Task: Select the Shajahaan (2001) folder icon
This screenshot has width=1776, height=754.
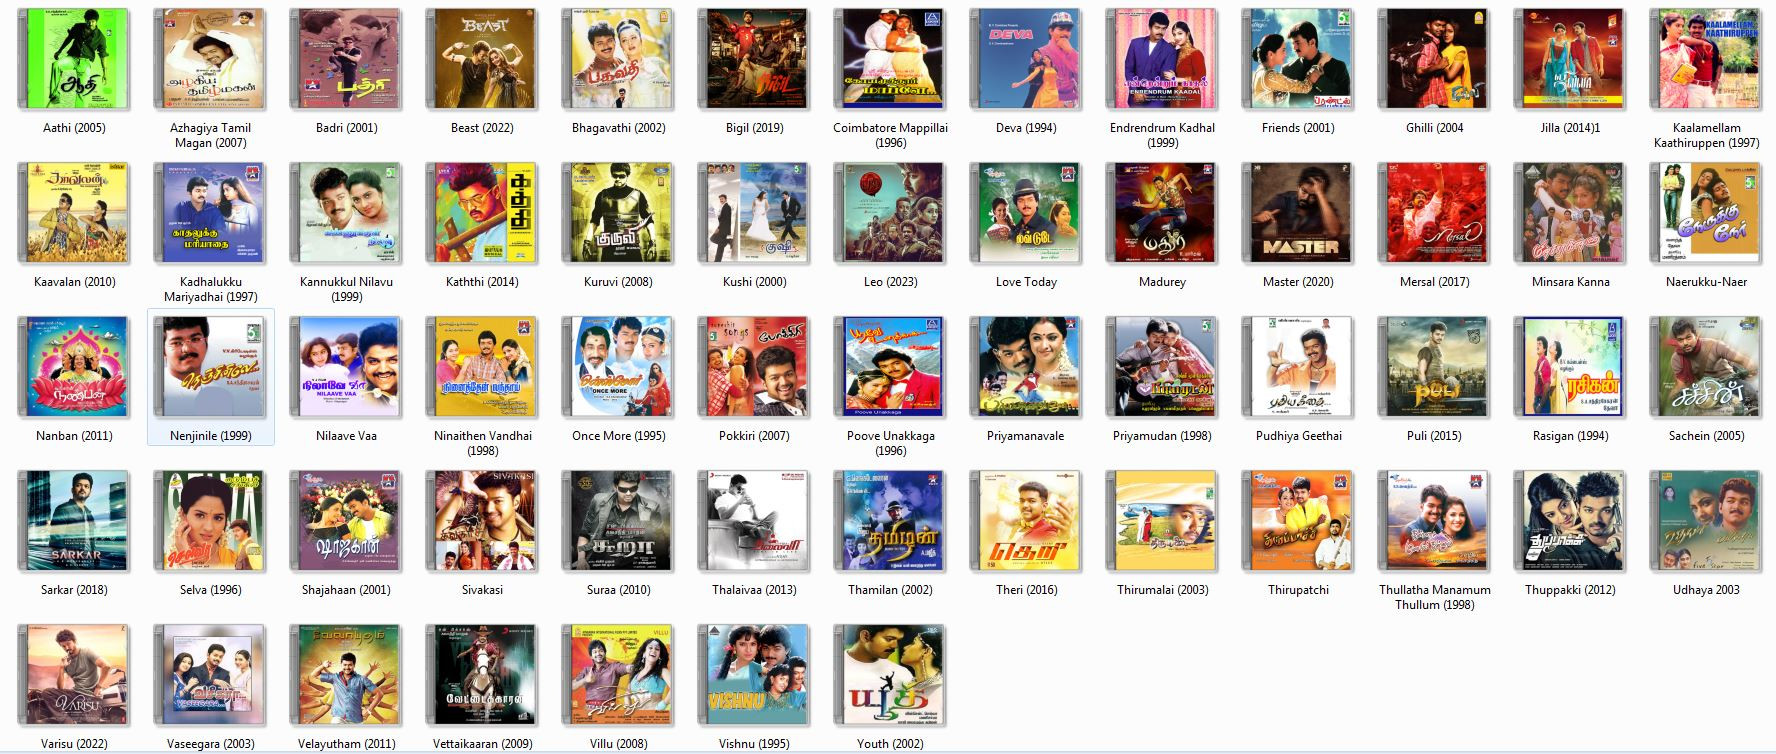Action: pos(346,522)
